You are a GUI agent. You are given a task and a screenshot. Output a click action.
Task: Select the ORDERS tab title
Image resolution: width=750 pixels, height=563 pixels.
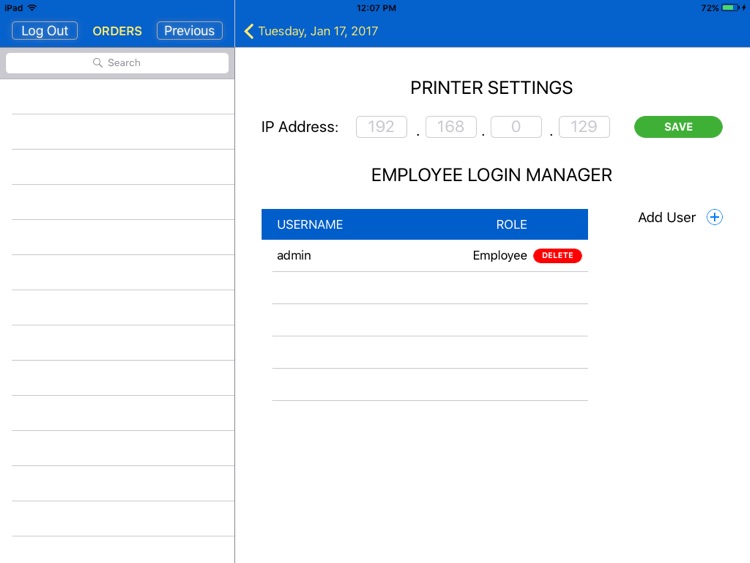click(117, 31)
